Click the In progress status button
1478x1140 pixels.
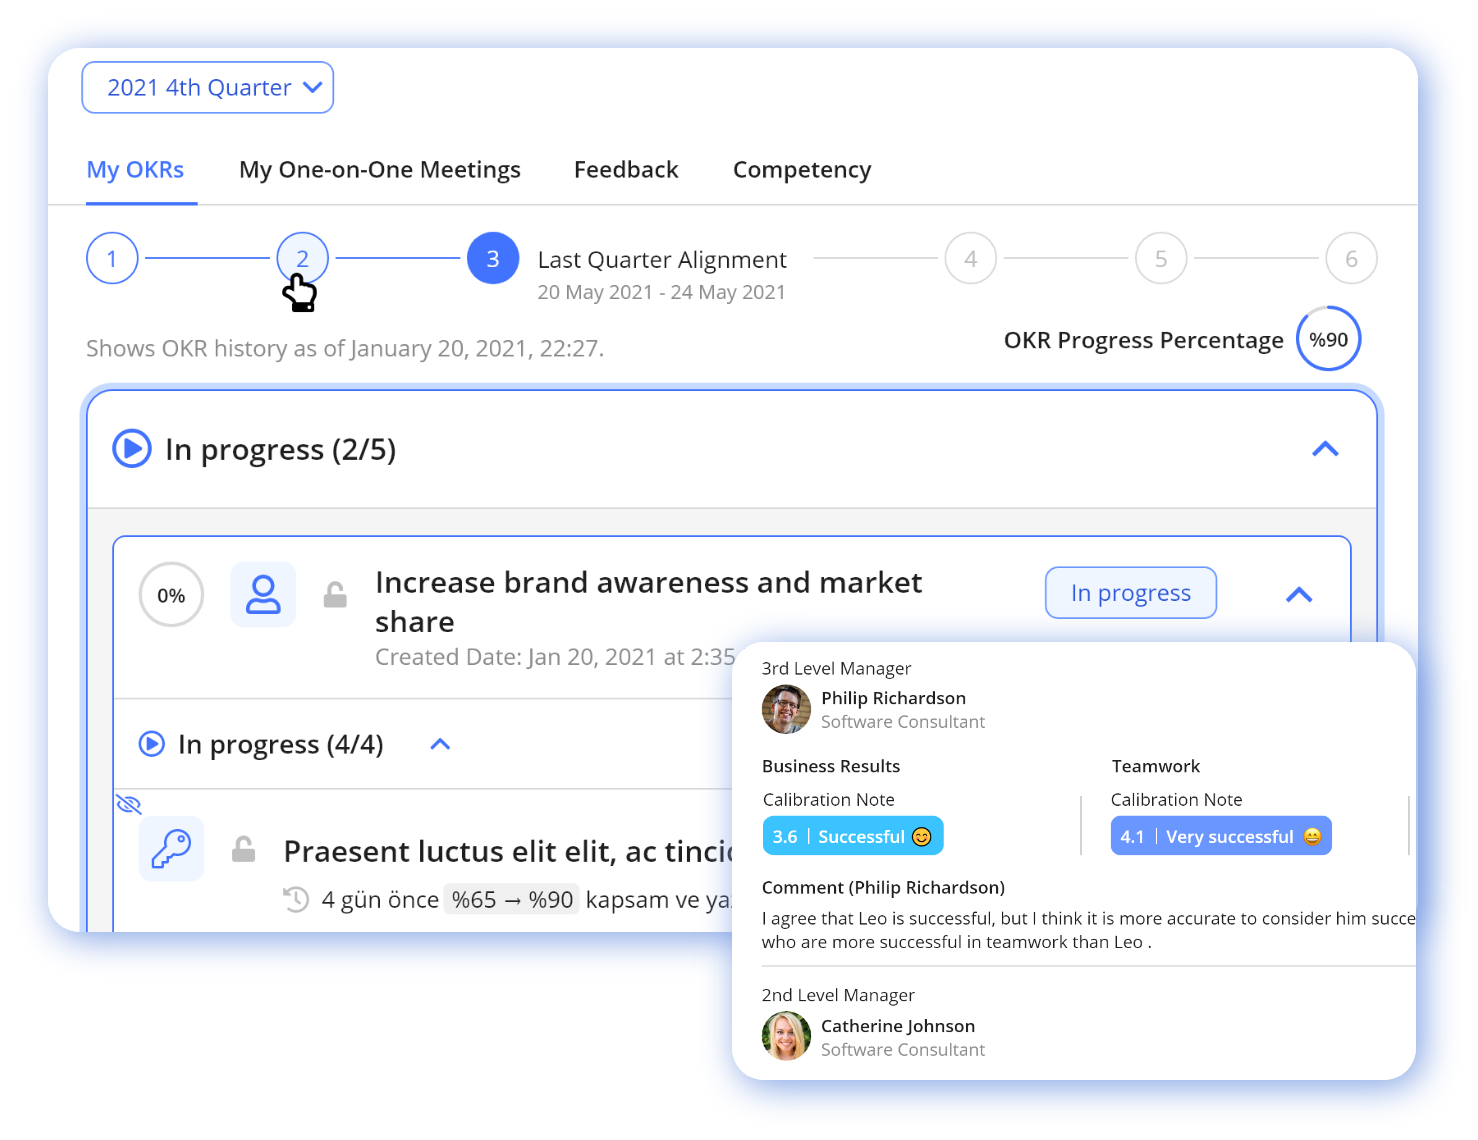click(x=1131, y=593)
